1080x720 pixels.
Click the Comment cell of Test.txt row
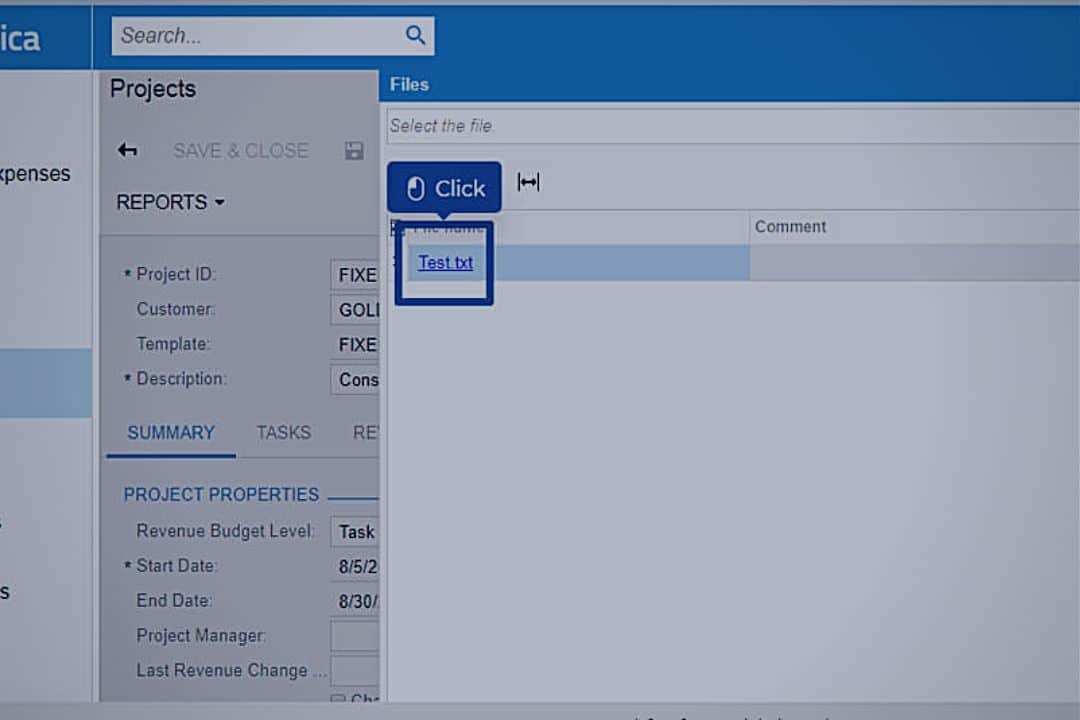pos(910,263)
